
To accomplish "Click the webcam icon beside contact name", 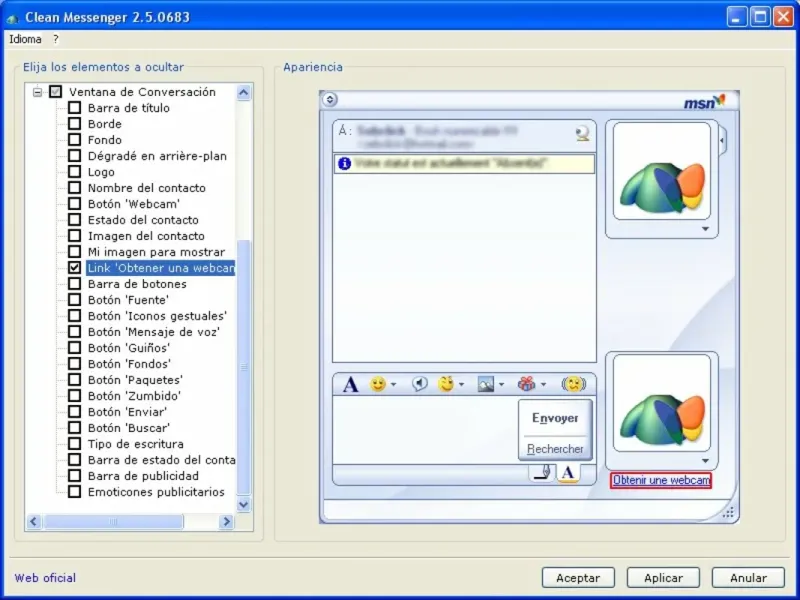I will [x=582, y=134].
